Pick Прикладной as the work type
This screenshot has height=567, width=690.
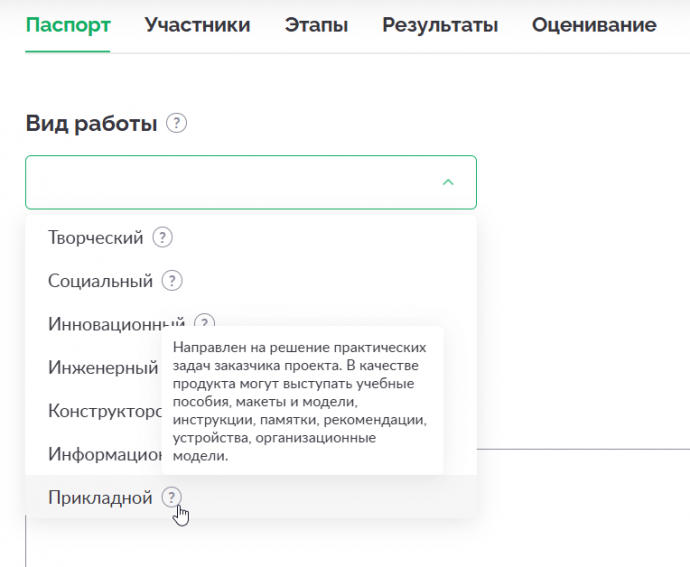(x=100, y=497)
